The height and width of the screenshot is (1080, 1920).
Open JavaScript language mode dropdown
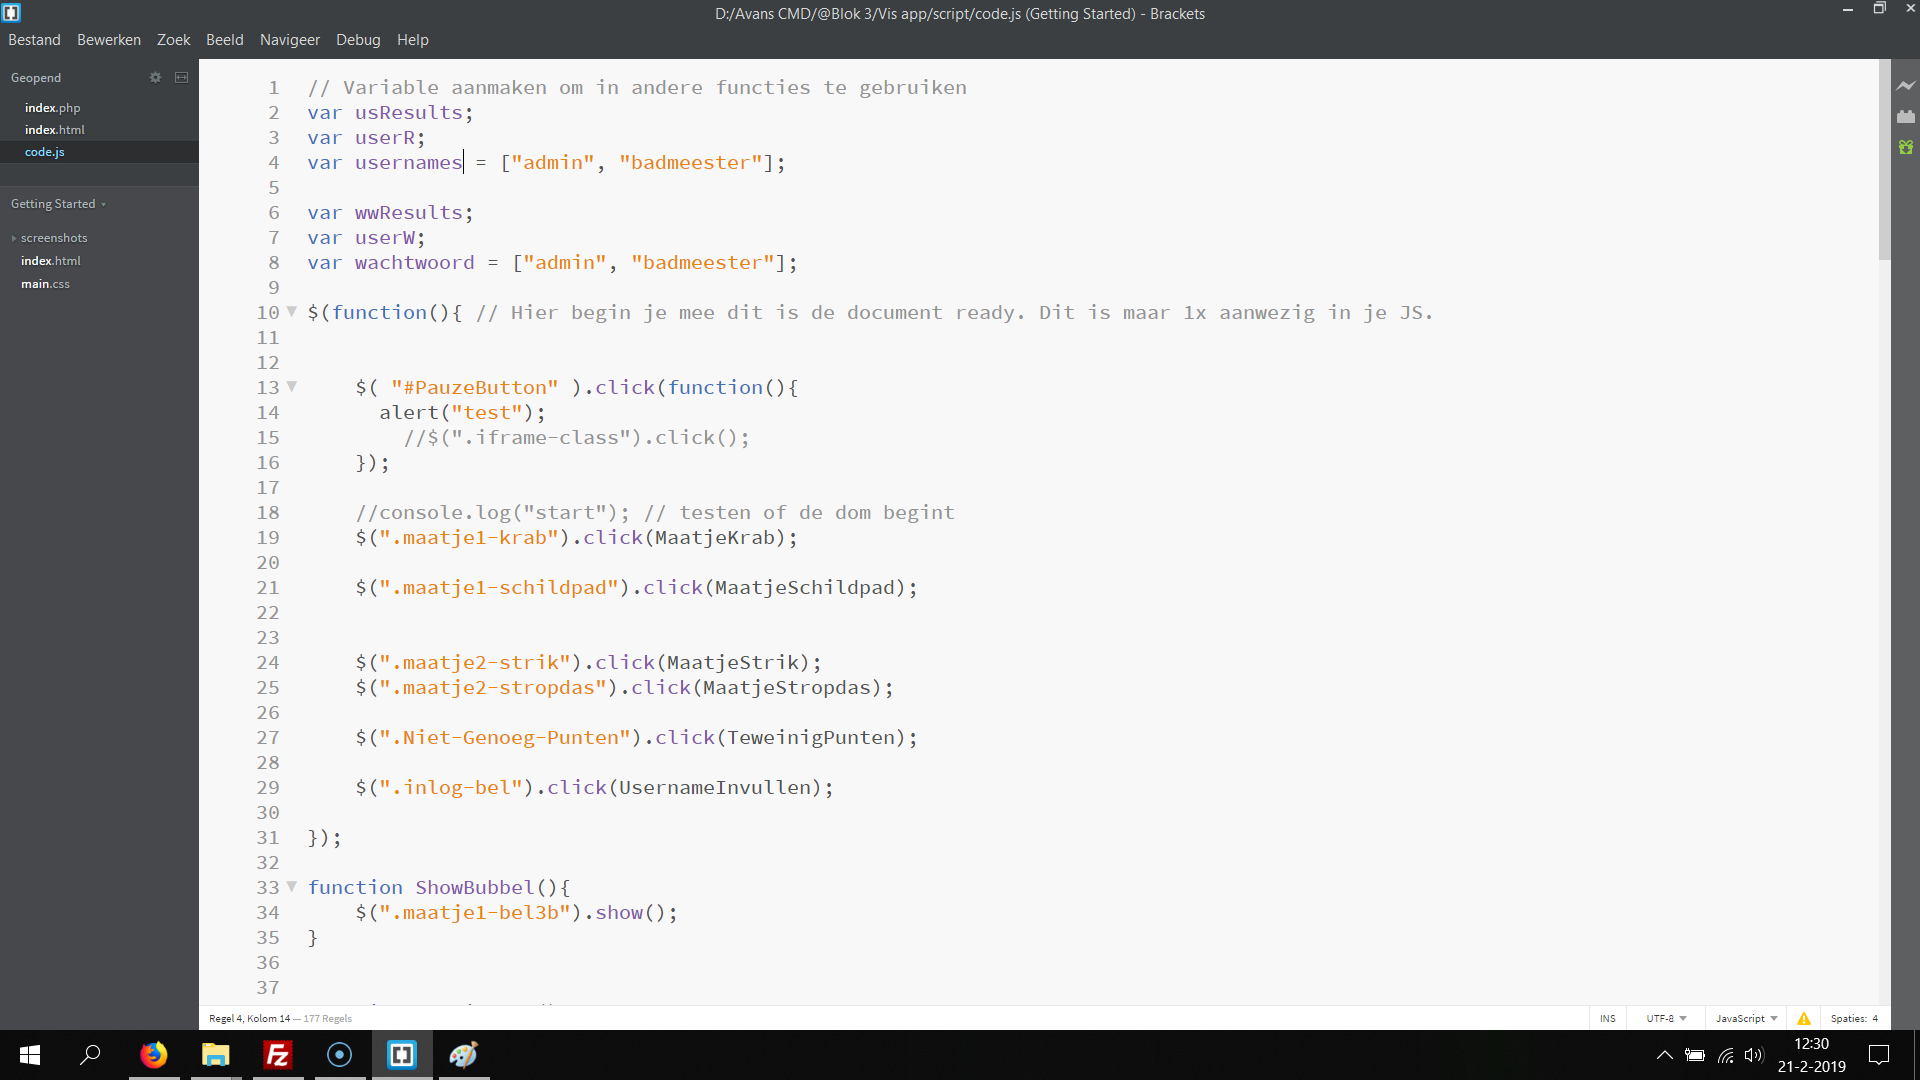1746,1018
